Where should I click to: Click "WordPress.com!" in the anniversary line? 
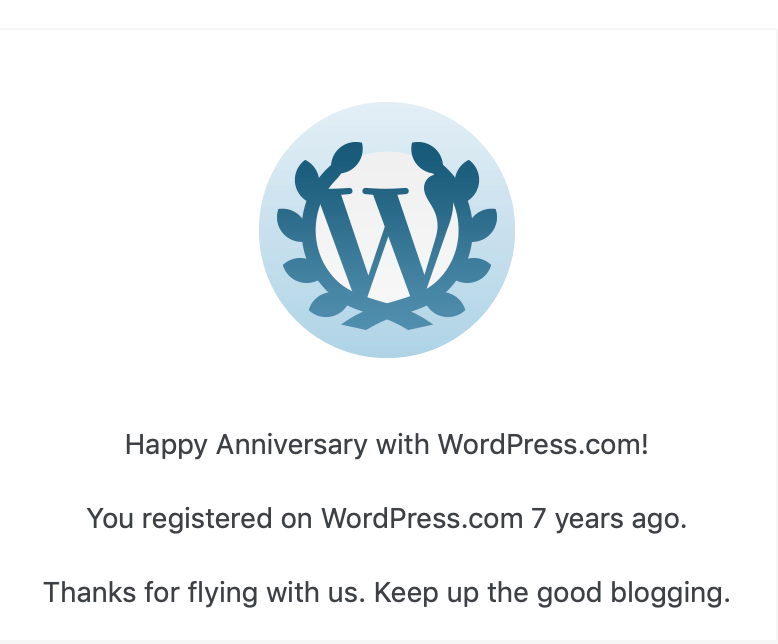(543, 445)
